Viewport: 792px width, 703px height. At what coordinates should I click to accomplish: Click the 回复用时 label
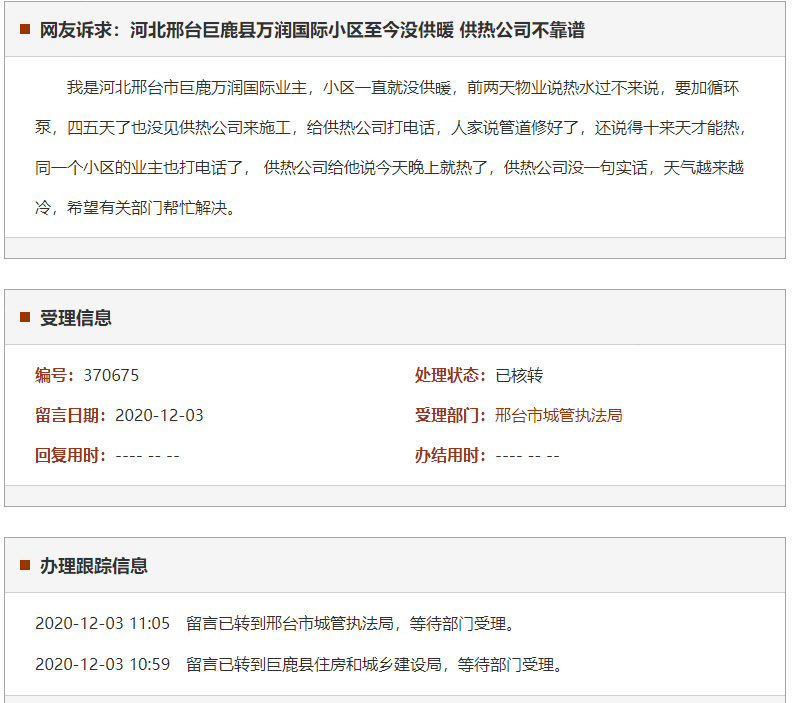71,455
